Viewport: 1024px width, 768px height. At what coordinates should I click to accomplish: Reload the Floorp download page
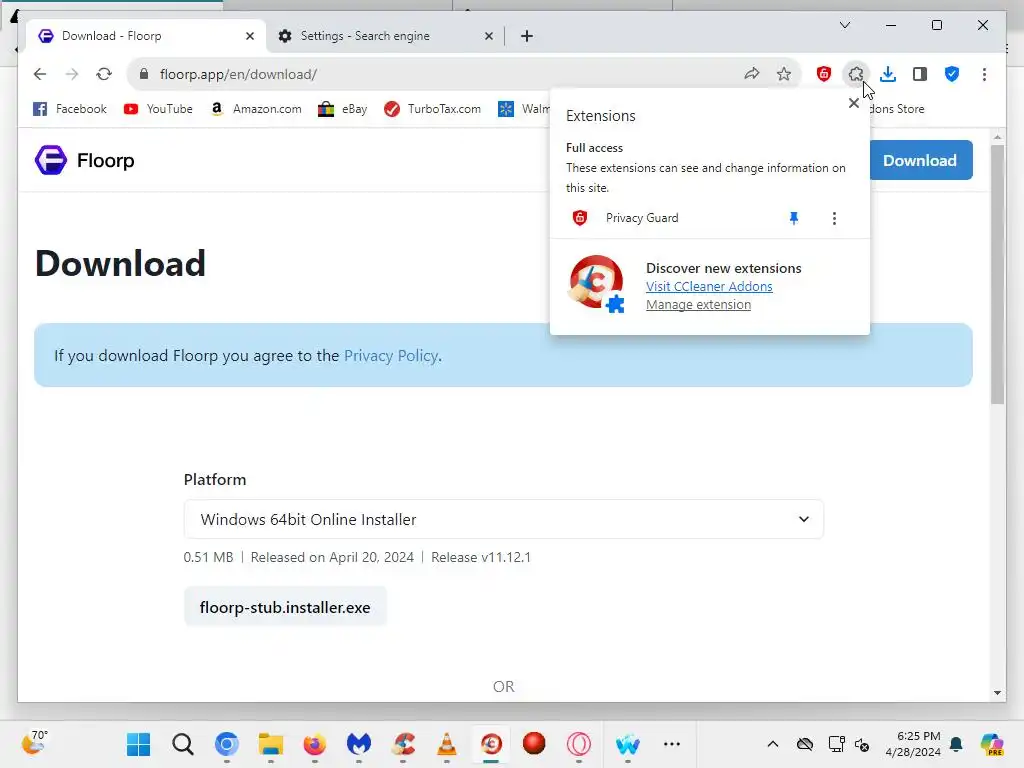point(104,74)
